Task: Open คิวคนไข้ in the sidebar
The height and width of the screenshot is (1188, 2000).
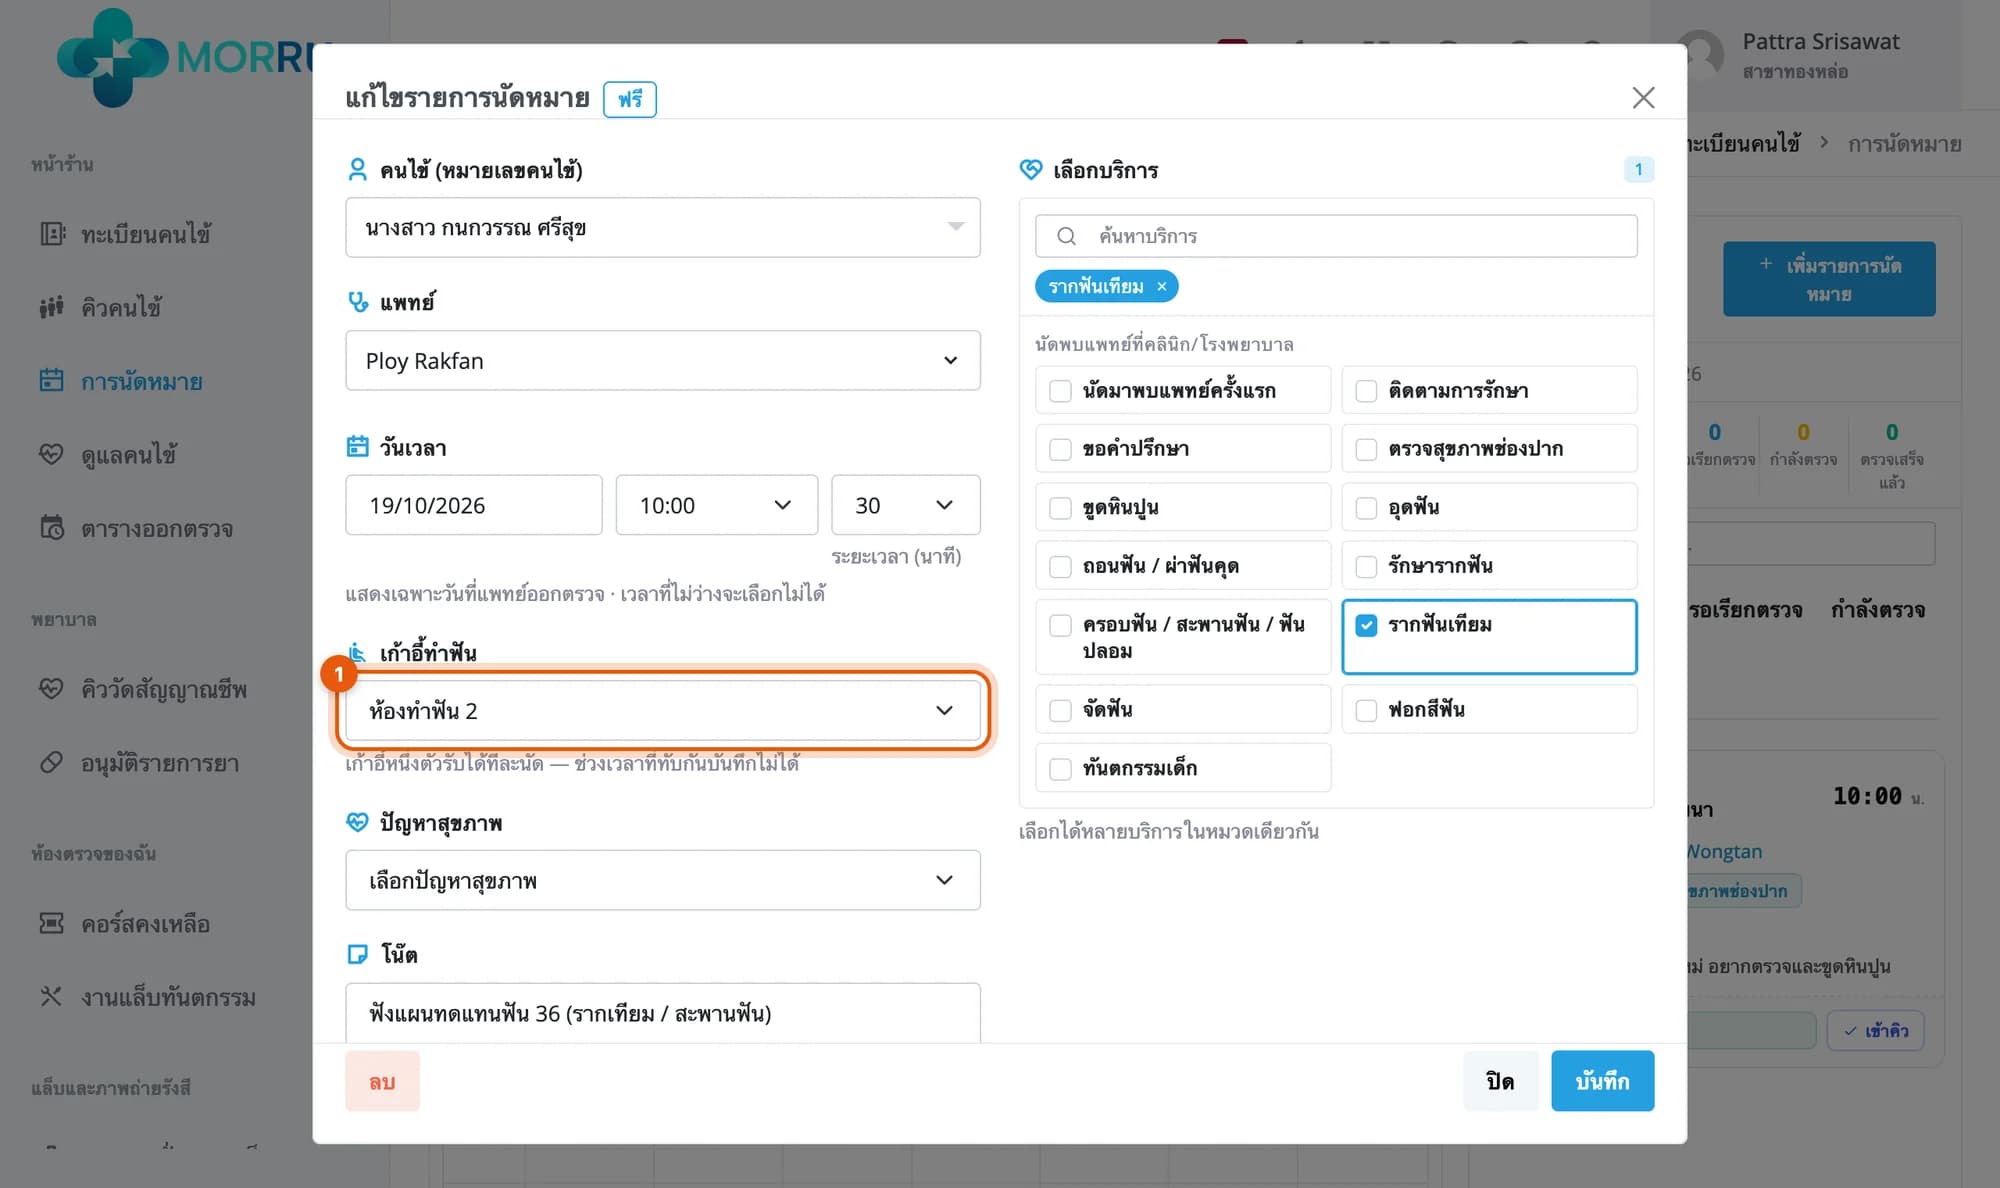Action: point(121,307)
